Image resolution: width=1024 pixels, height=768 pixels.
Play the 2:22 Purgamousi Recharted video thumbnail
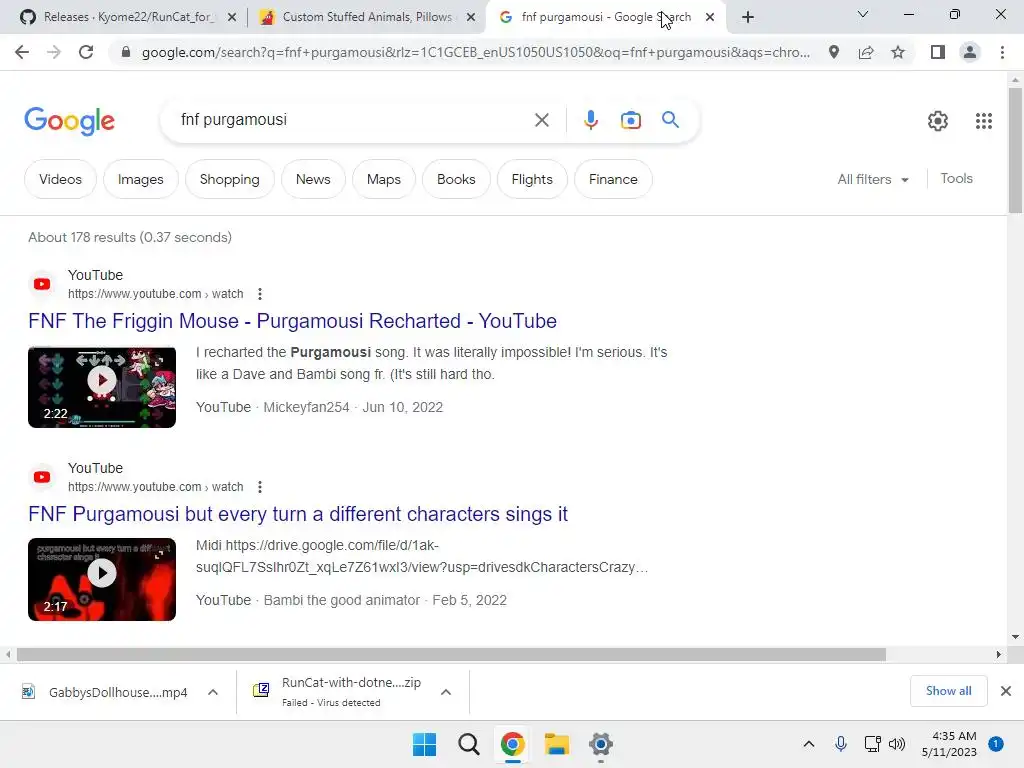tap(102, 387)
